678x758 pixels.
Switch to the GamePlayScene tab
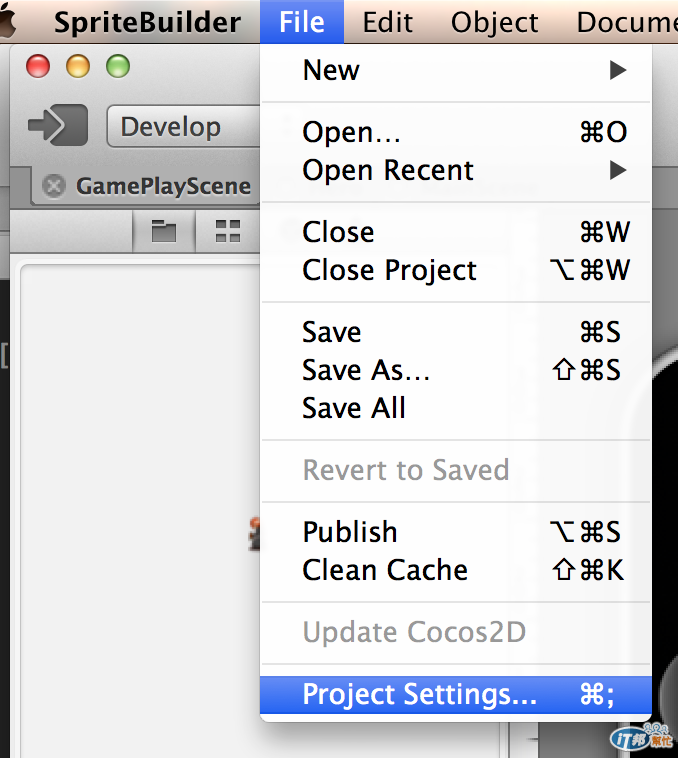click(x=163, y=186)
